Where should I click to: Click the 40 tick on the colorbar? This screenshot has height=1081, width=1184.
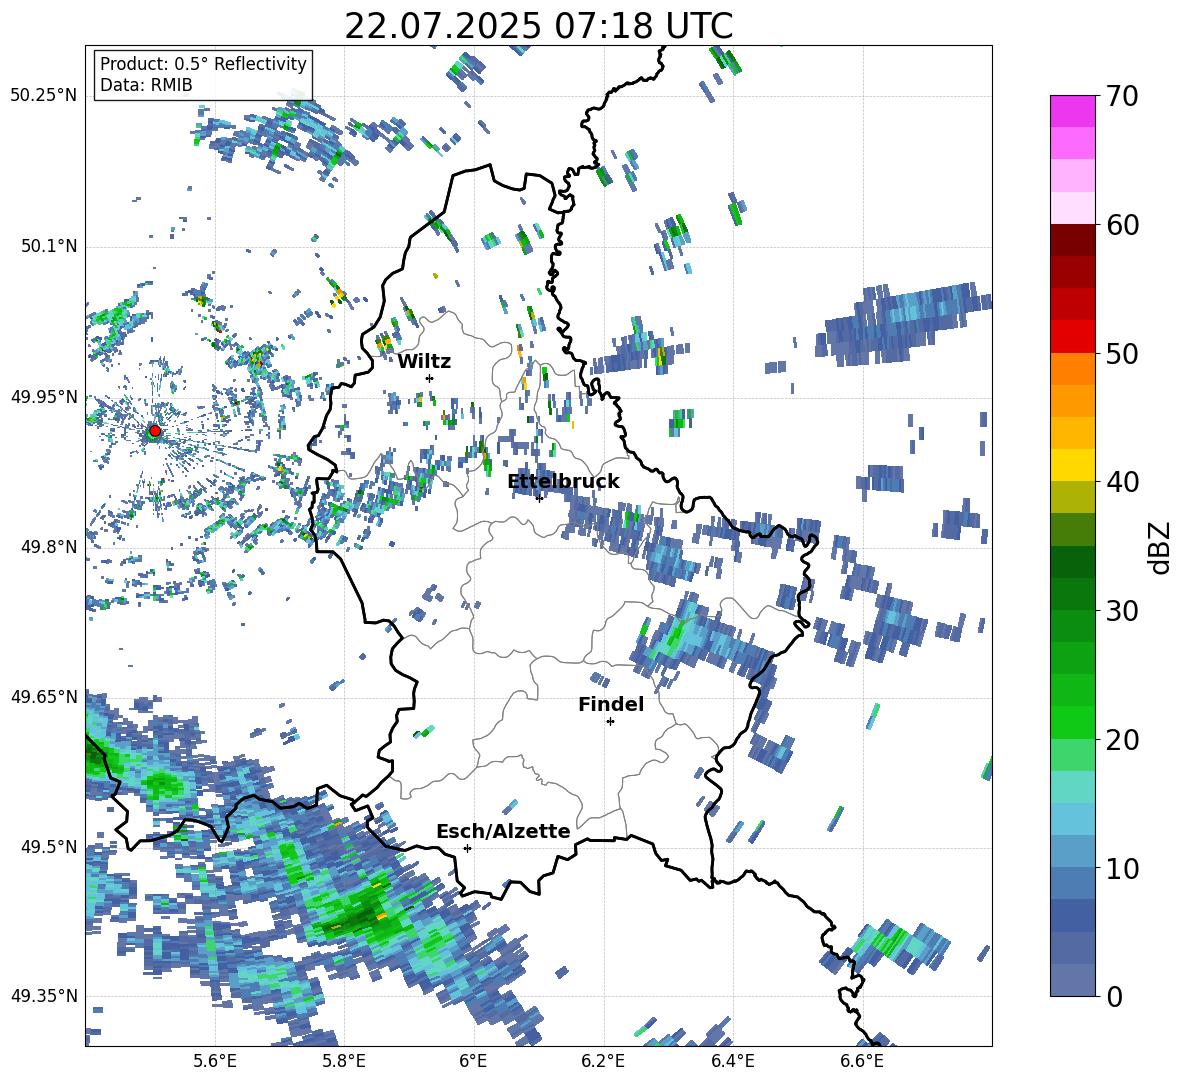pyautogui.click(x=1122, y=482)
